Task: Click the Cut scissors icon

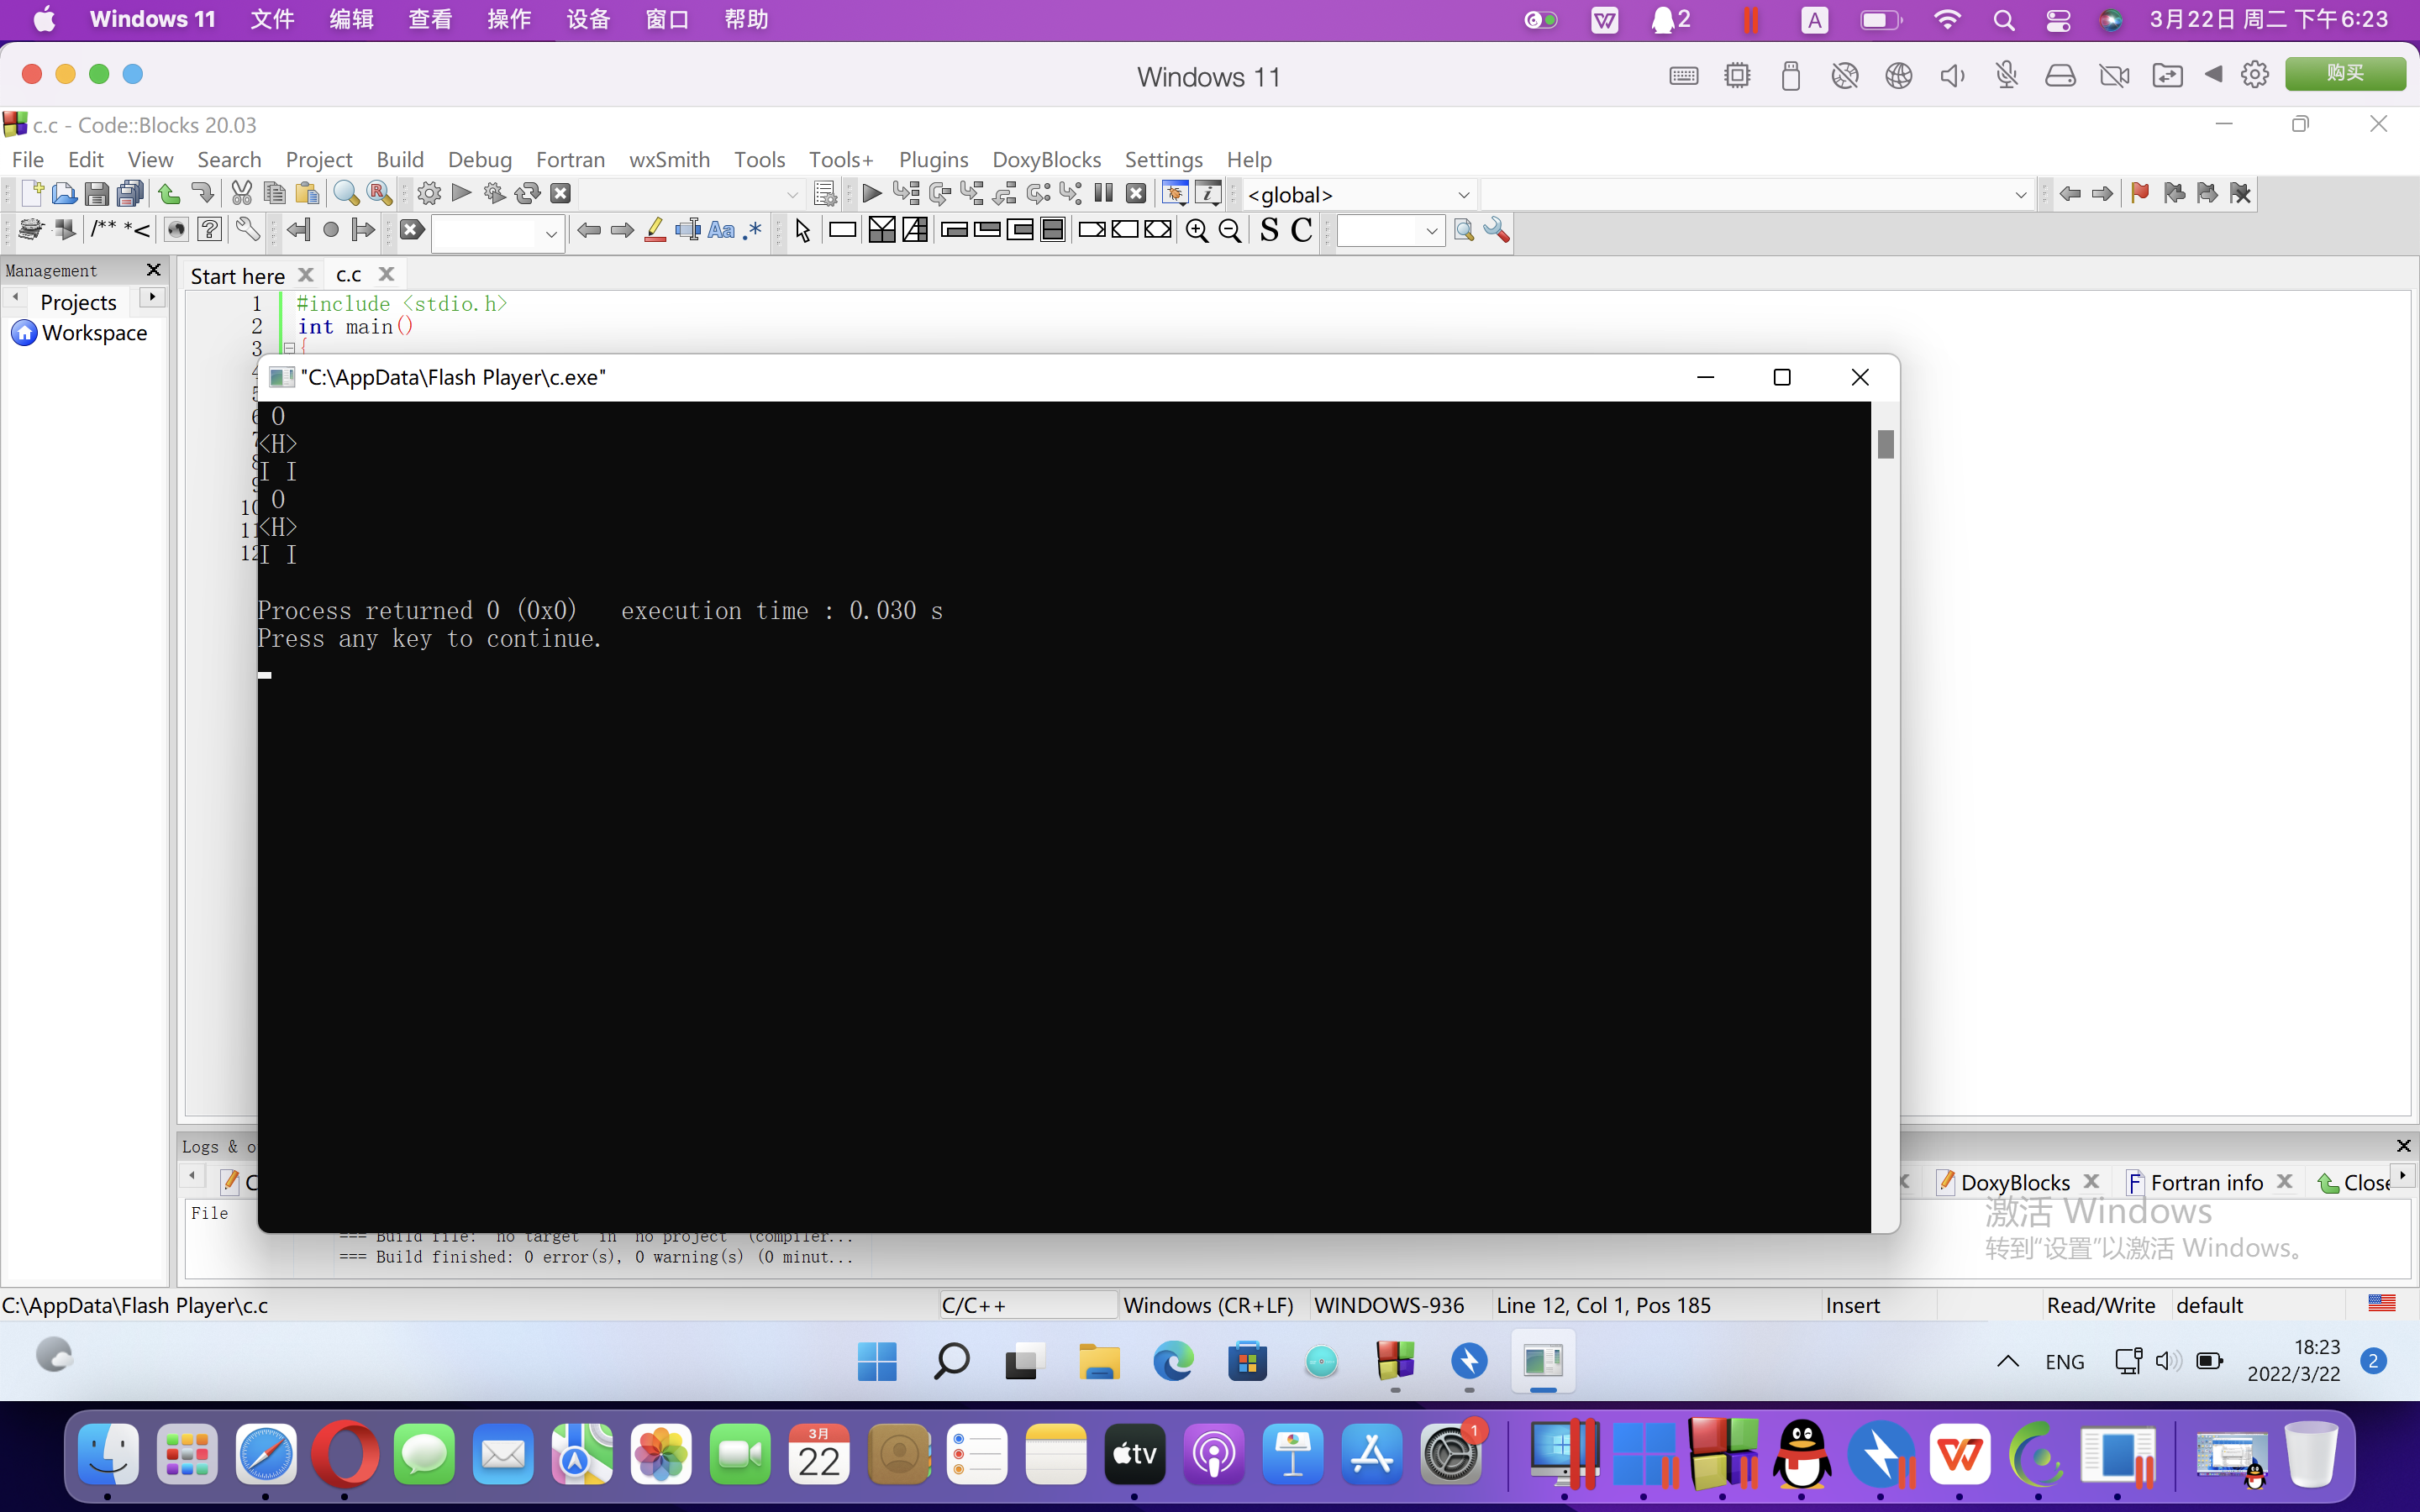Action: coord(241,193)
